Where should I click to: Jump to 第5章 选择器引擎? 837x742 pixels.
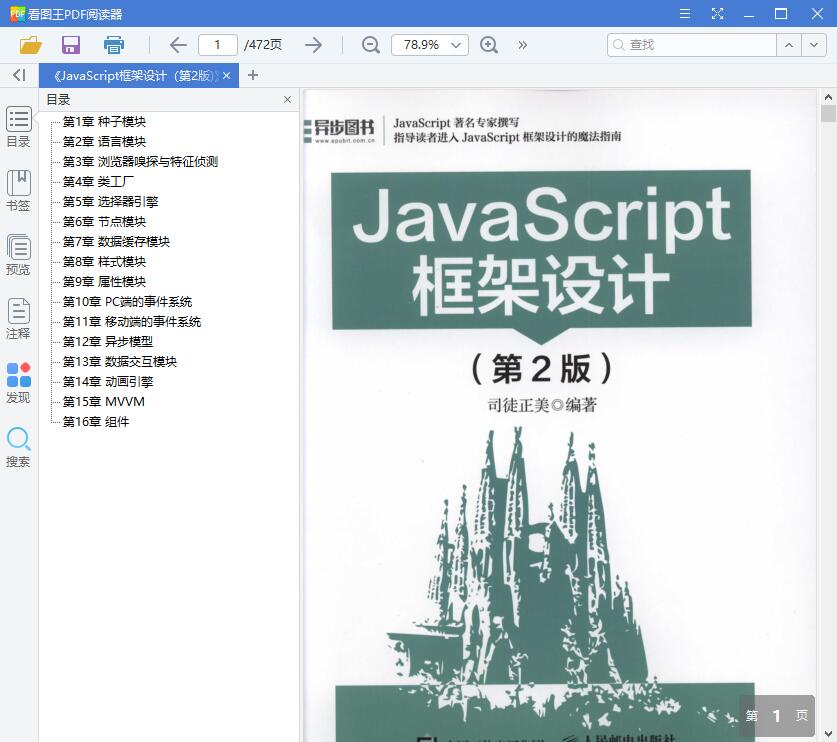coord(110,202)
